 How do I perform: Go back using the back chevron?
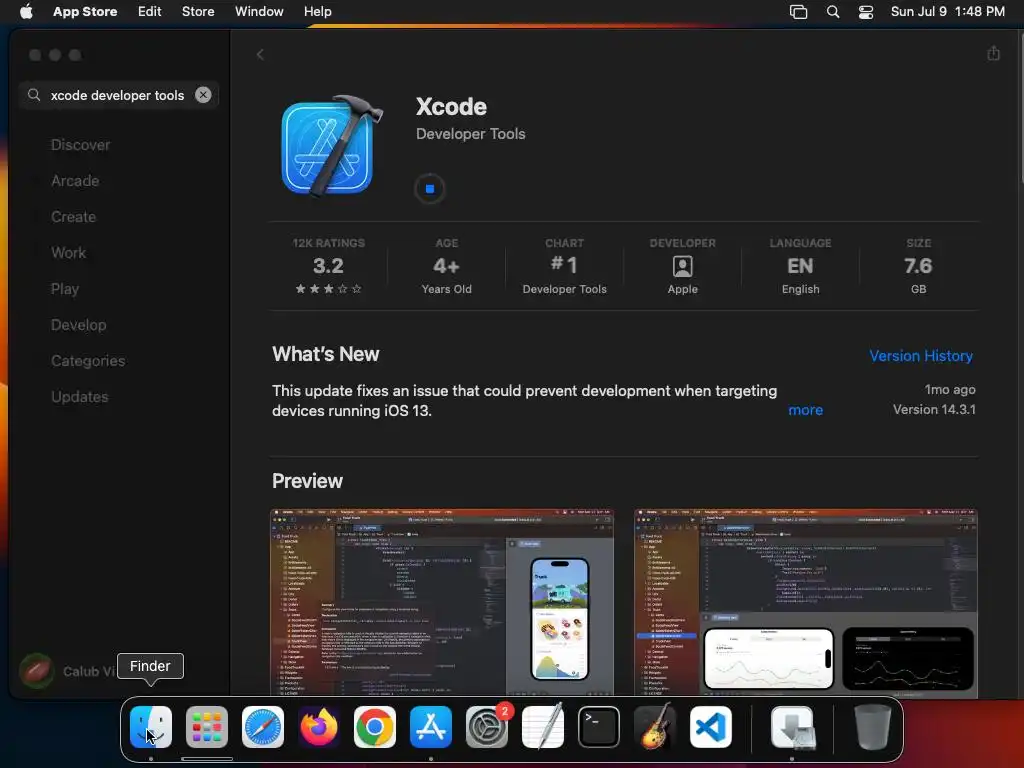(x=260, y=55)
